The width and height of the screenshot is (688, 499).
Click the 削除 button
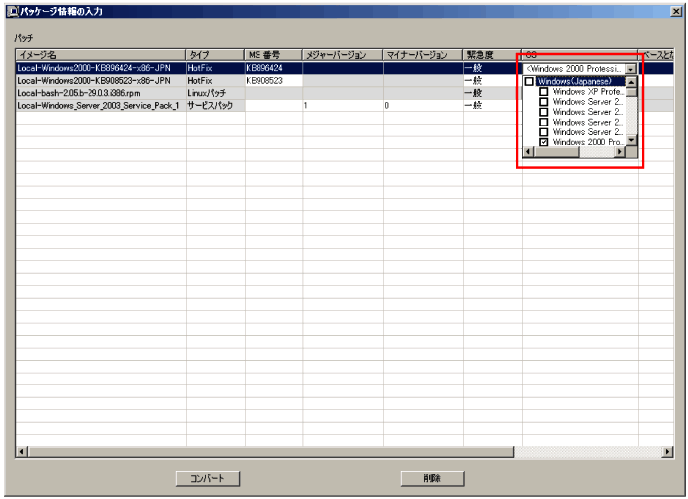click(x=432, y=478)
